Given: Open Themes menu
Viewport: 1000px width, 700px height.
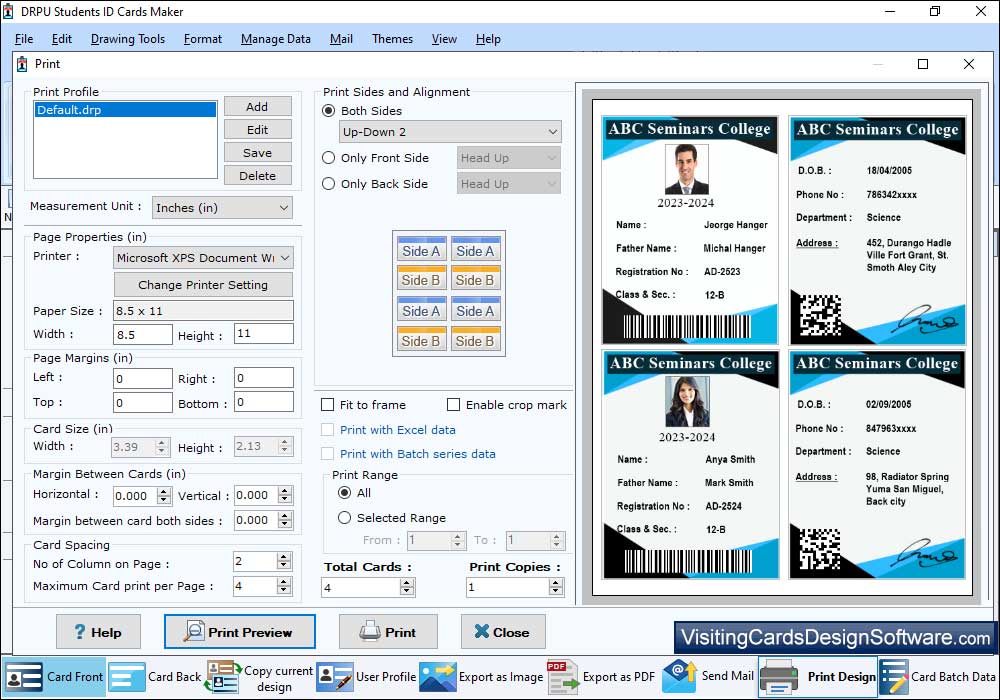Looking at the screenshot, I should [x=392, y=39].
